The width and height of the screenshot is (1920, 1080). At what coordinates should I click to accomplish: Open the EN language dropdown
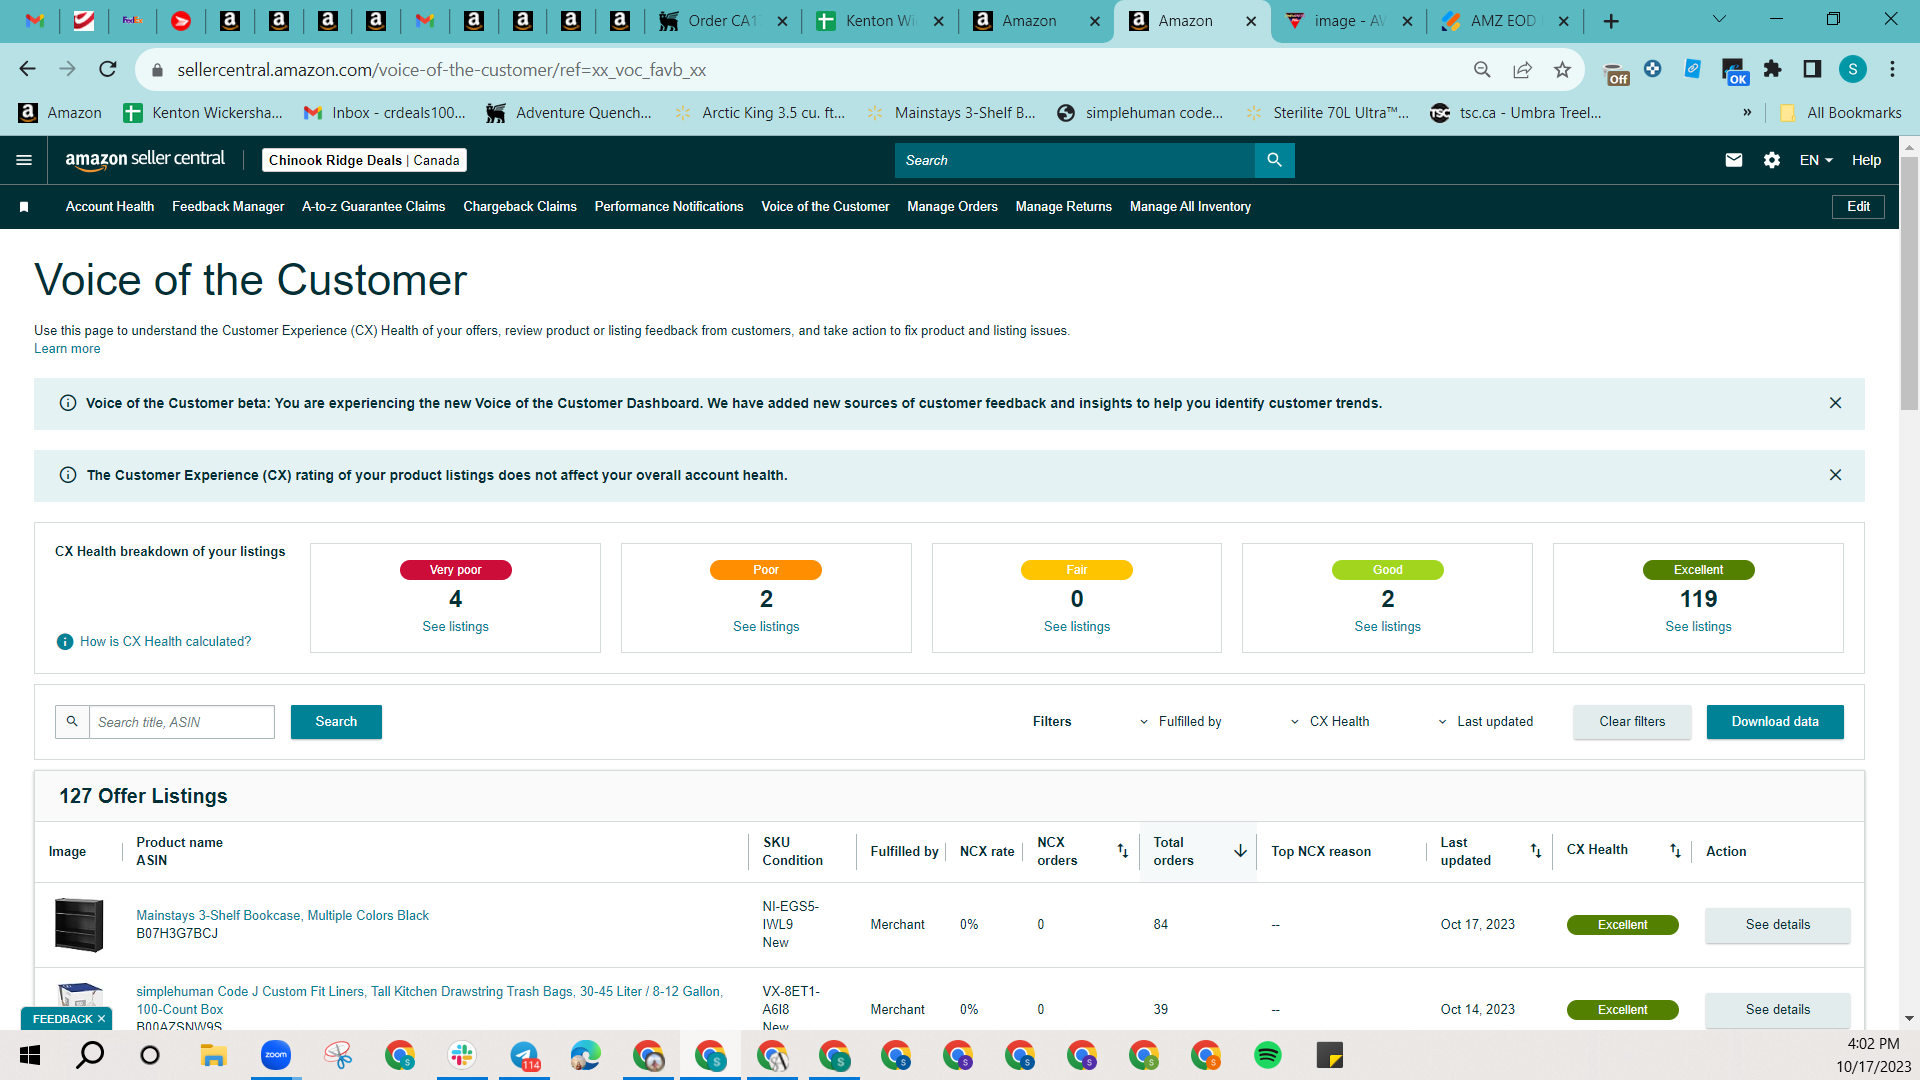pyautogui.click(x=1816, y=160)
